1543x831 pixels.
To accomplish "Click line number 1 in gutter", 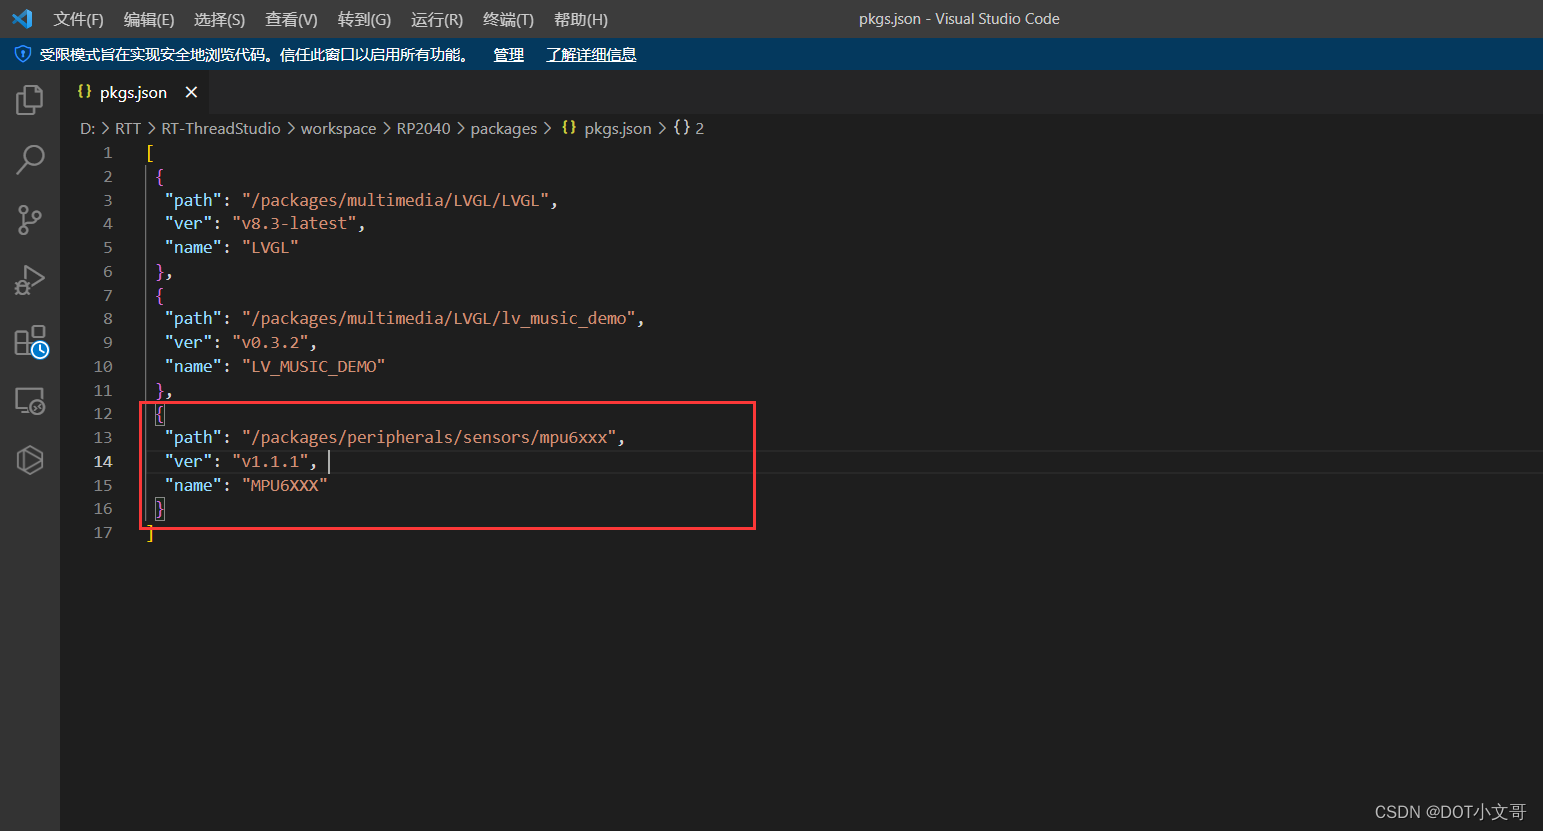I will (x=107, y=153).
